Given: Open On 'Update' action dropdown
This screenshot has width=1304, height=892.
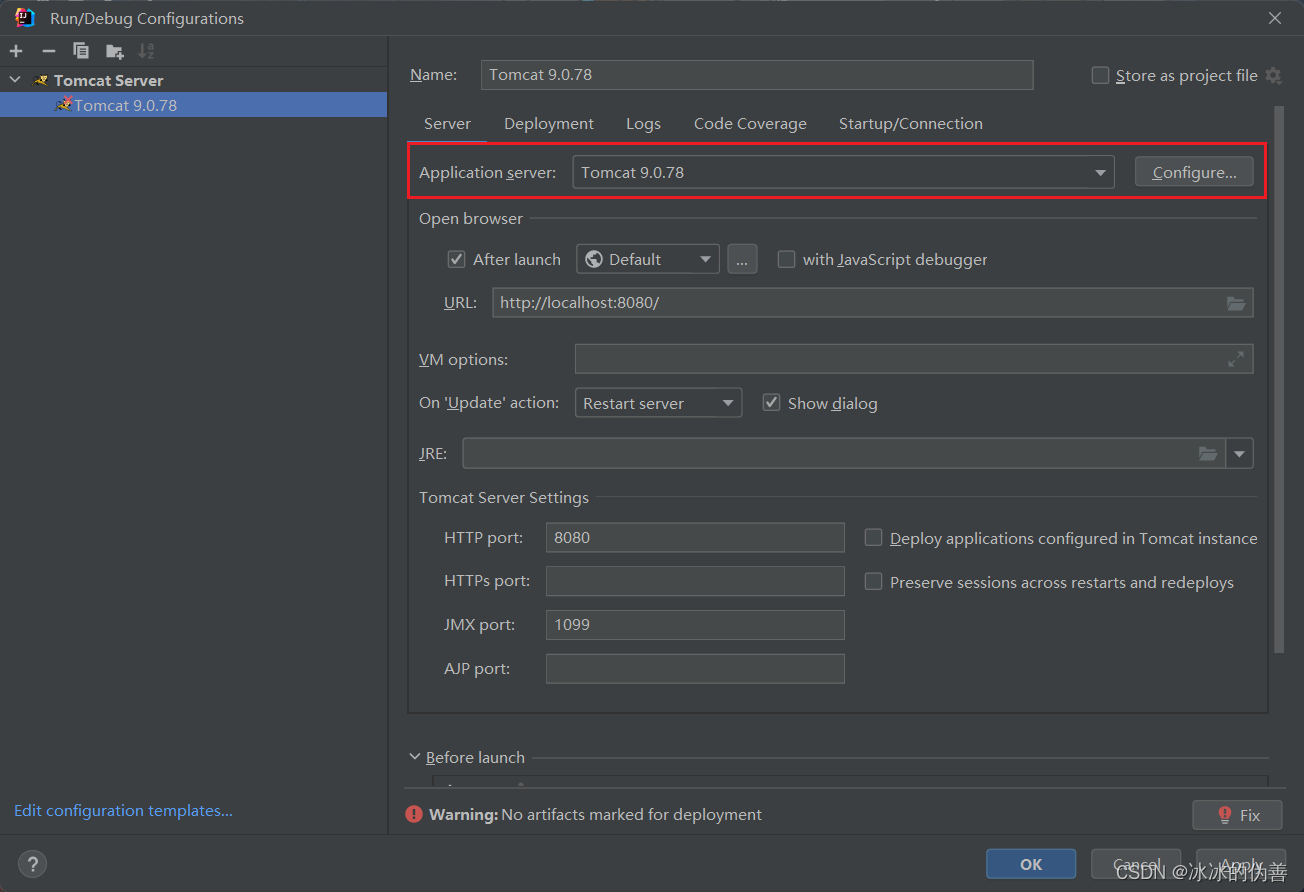Looking at the screenshot, I should (x=659, y=403).
